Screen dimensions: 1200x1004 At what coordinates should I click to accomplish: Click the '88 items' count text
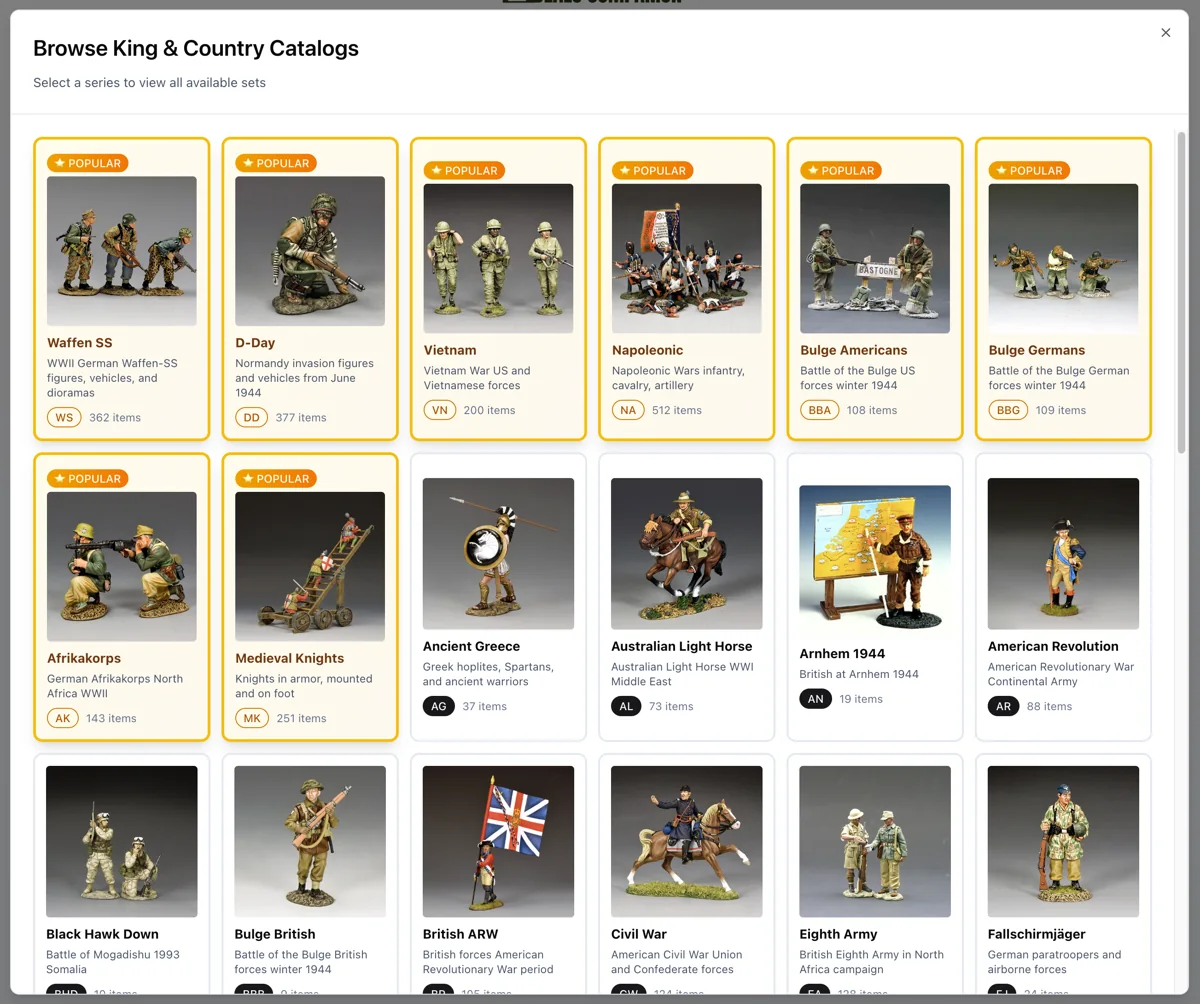pyautogui.click(x=1049, y=706)
